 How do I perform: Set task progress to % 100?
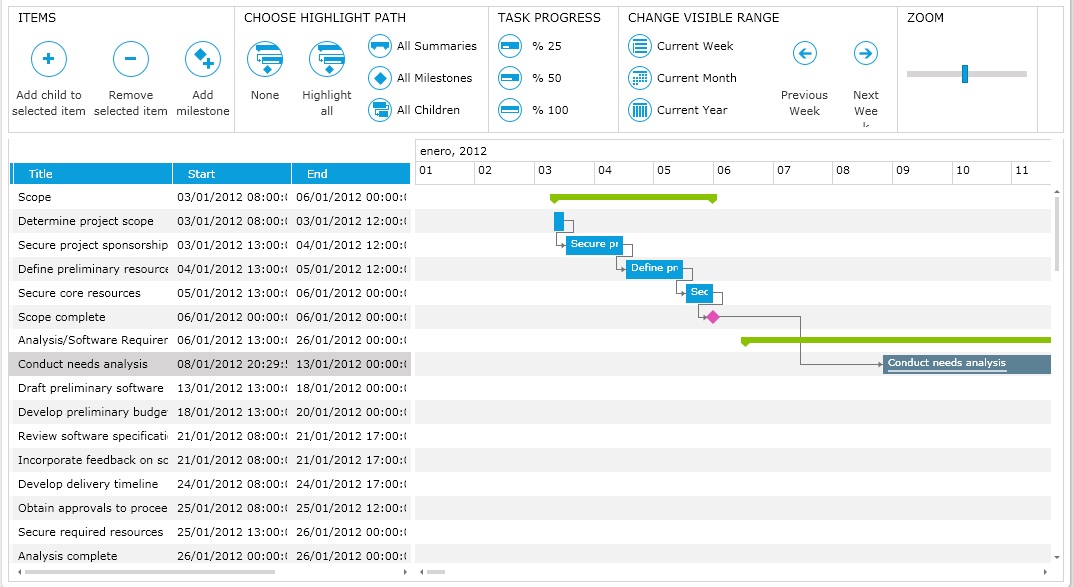tap(510, 110)
